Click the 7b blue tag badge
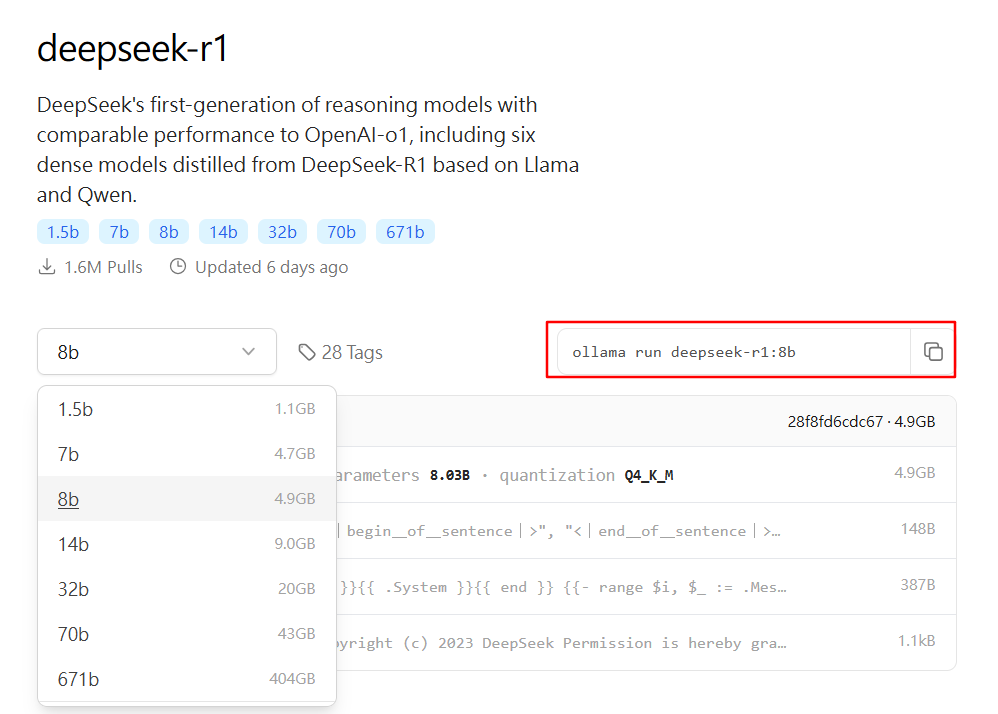The width and height of the screenshot is (998, 714). point(119,232)
